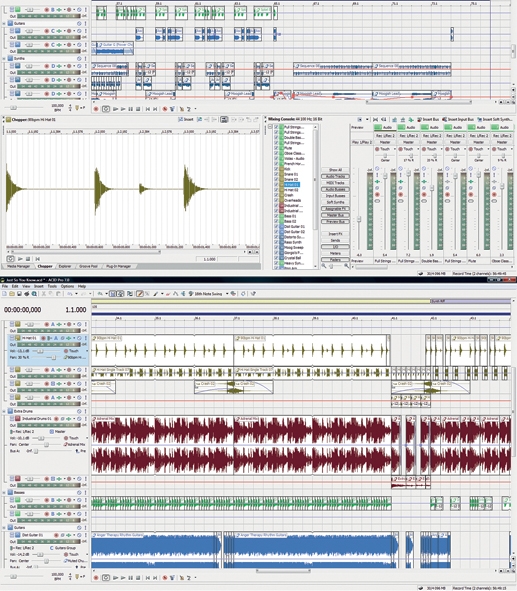
Task: Zoom out with the Mixing Console magnifier icon
Action: [x=324, y=265]
